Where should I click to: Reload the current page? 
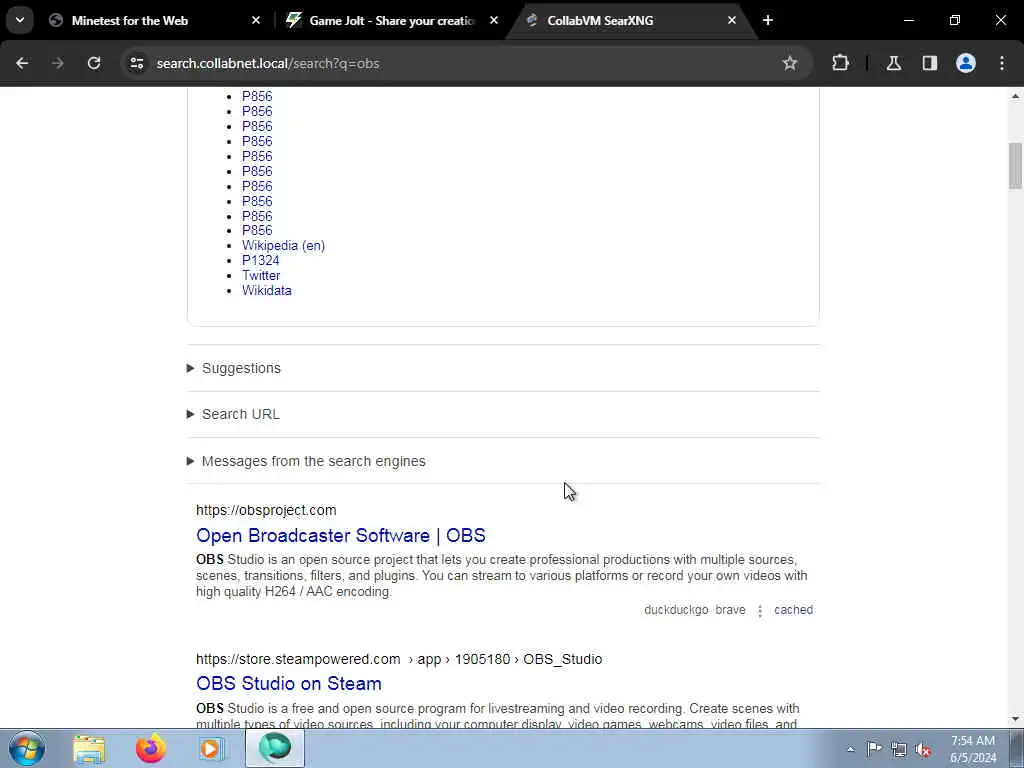94,63
